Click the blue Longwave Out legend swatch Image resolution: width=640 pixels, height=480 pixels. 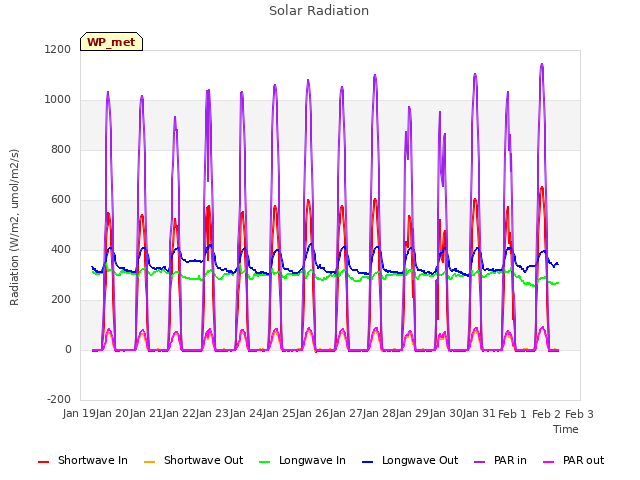367,462
